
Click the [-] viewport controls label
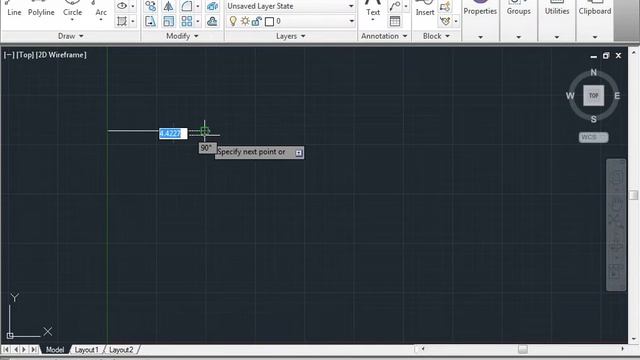pyautogui.click(x=9, y=55)
